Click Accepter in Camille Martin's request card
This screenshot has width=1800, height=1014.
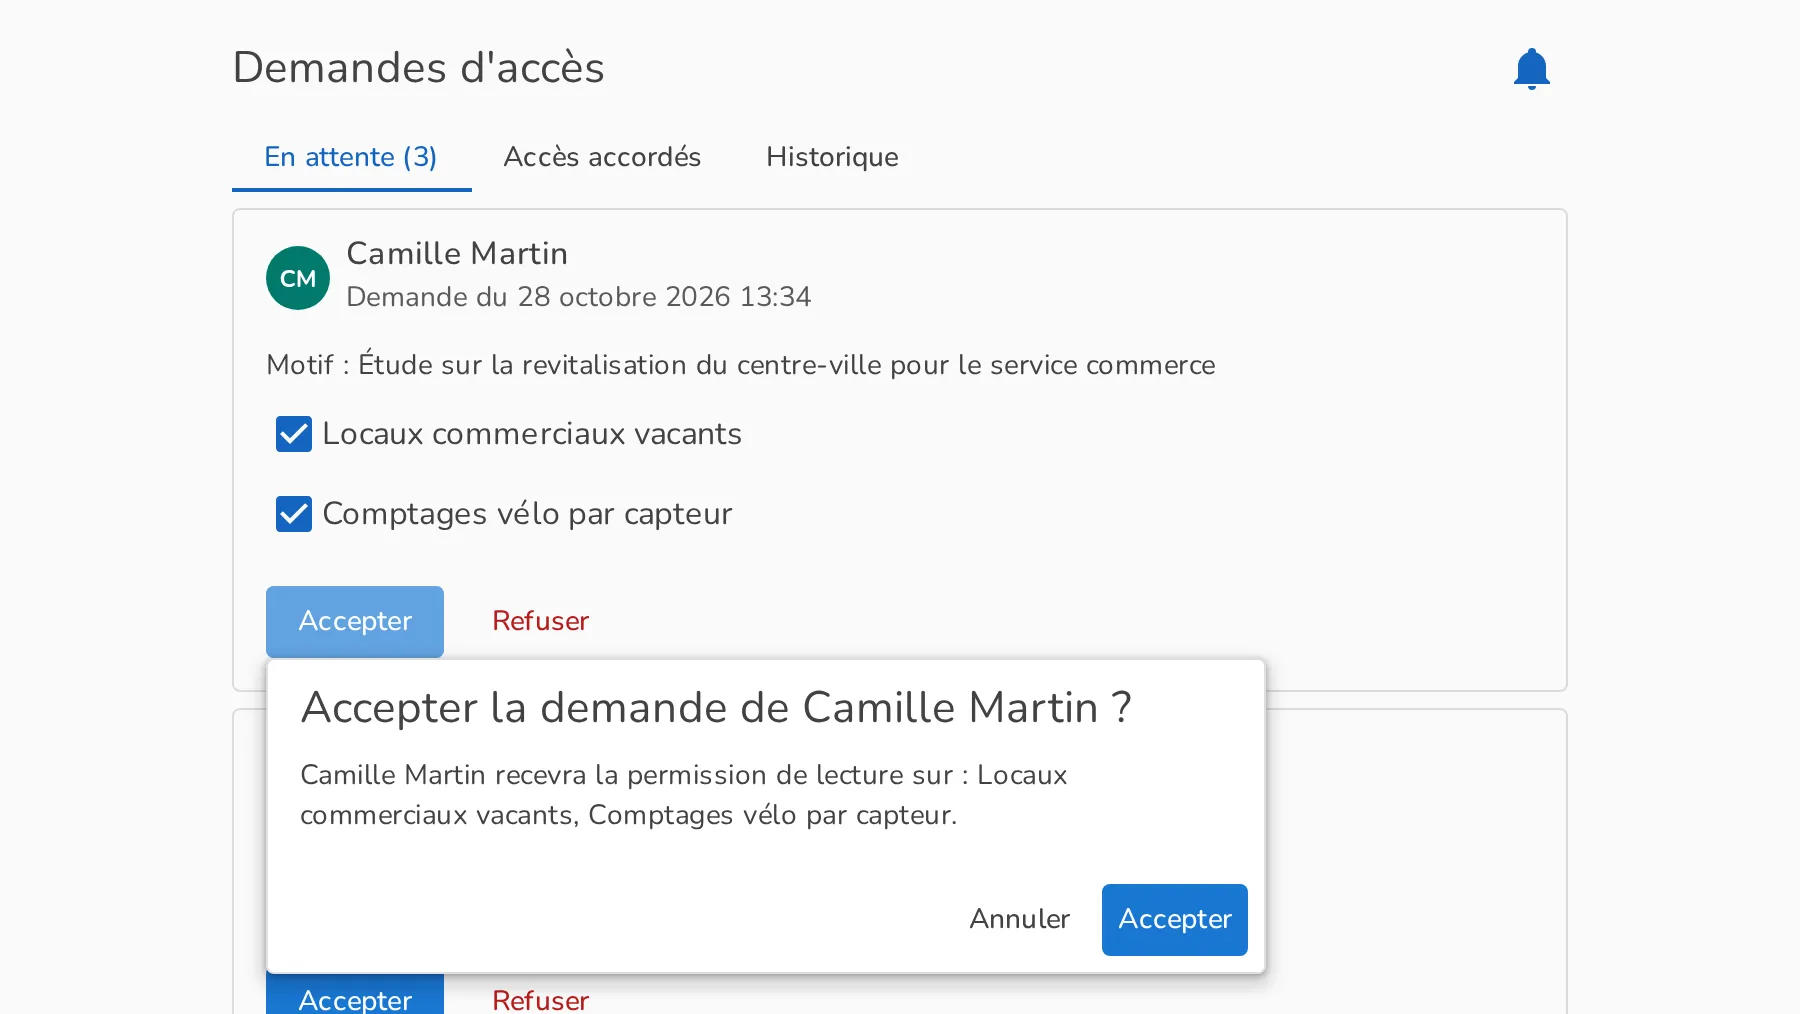coord(355,621)
